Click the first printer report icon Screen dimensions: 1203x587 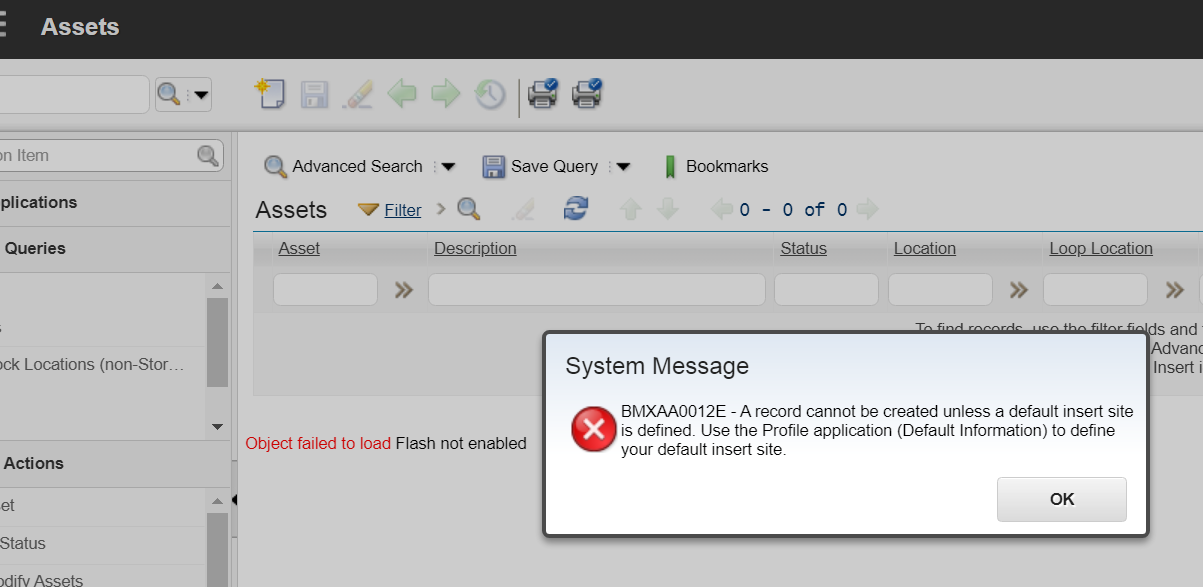(x=543, y=94)
